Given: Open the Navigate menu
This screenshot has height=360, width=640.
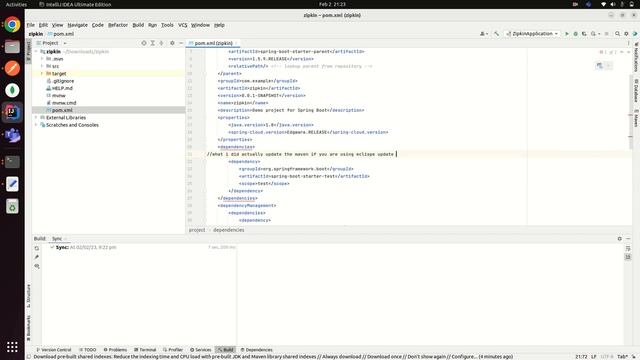Looking at the screenshot, I should coord(78,25).
